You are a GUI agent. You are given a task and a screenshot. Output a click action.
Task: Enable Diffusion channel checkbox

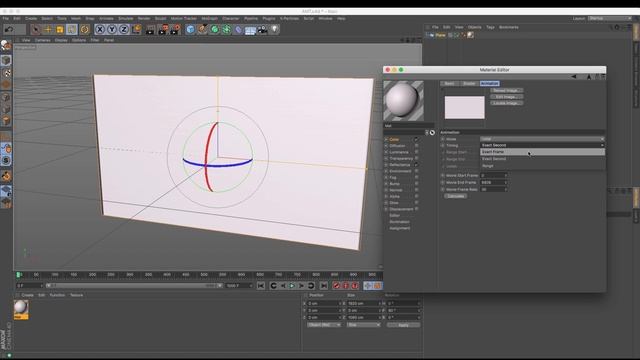click(416, 146)
